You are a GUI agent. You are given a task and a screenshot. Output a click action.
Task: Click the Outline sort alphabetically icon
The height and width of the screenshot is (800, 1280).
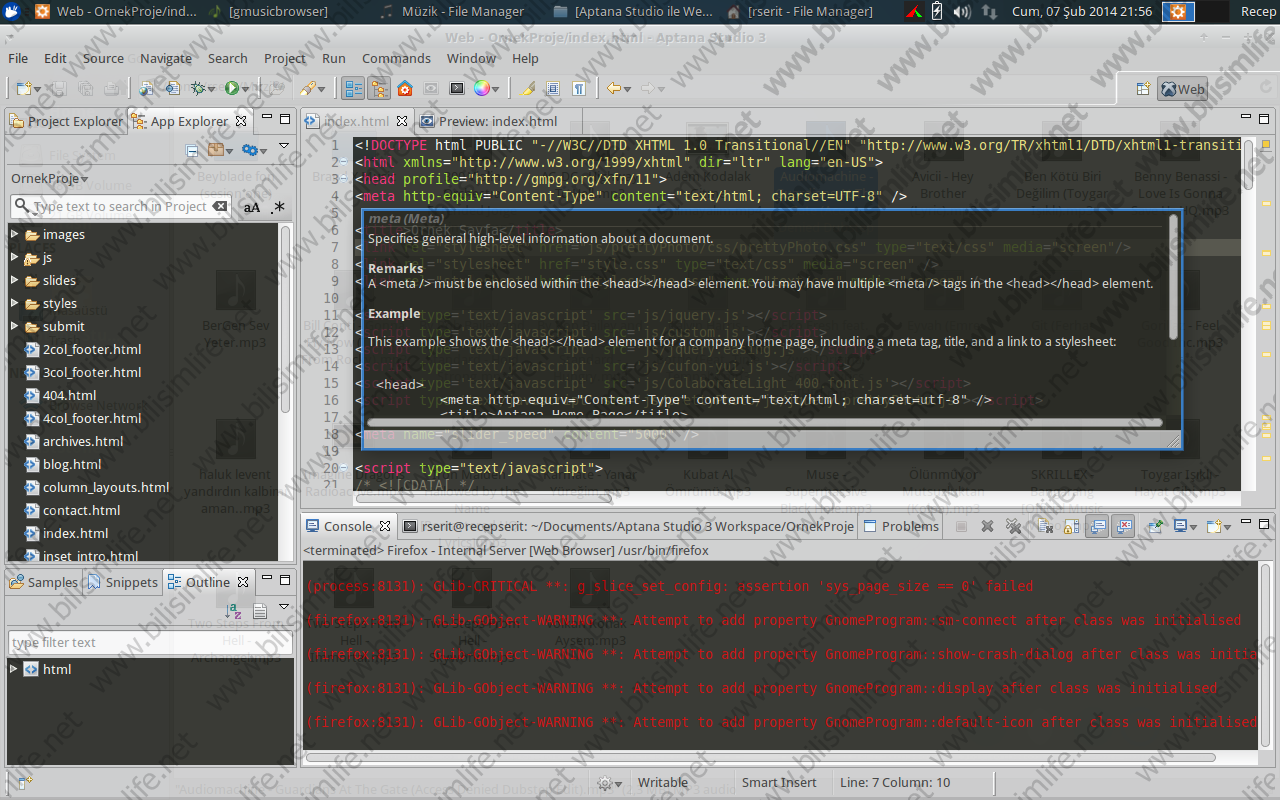click(x=233, y=611)
